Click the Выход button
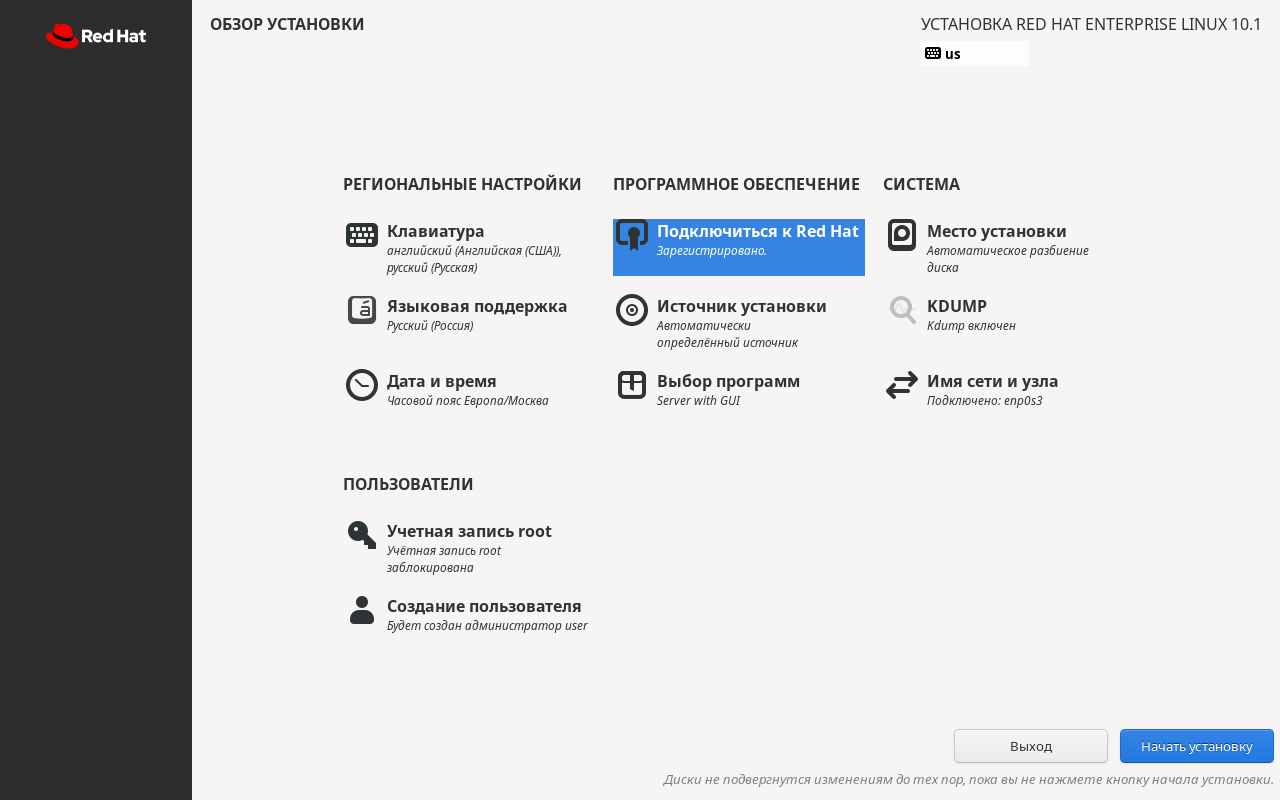The width and height of the screenshot is (1280, 800). pyautogui.click(x=1030, y=746)
